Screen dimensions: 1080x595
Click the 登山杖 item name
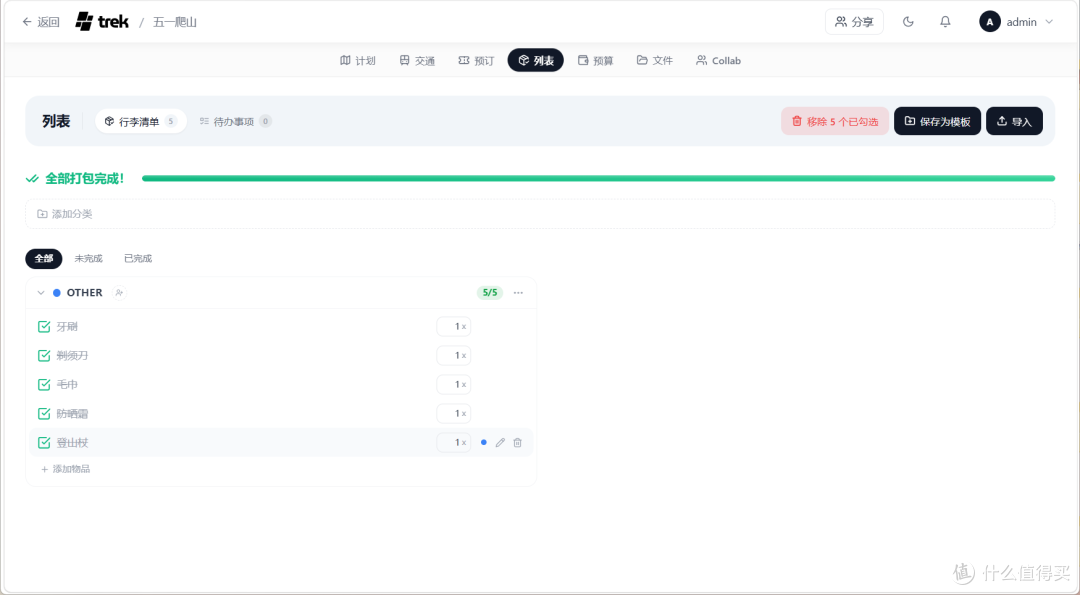click(x=72, y=442)
